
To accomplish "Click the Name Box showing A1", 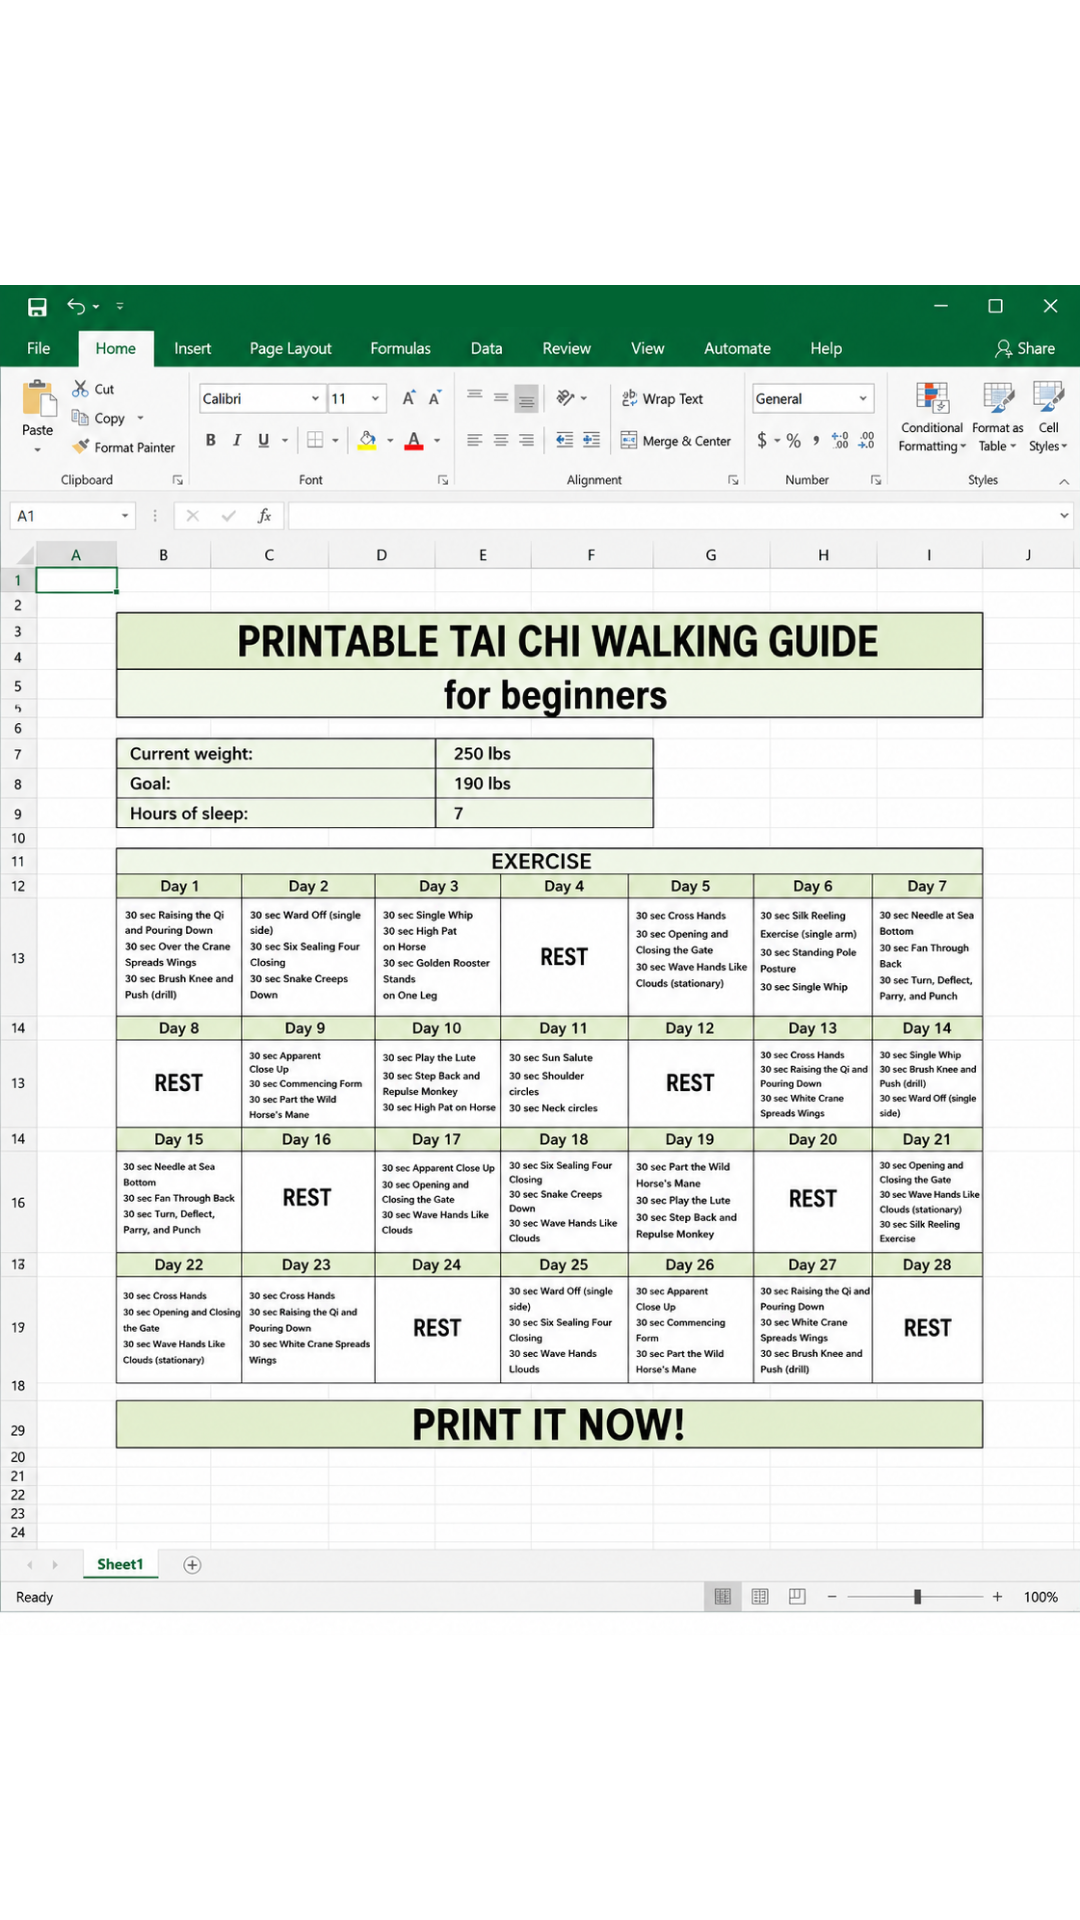I will (72, 516).
